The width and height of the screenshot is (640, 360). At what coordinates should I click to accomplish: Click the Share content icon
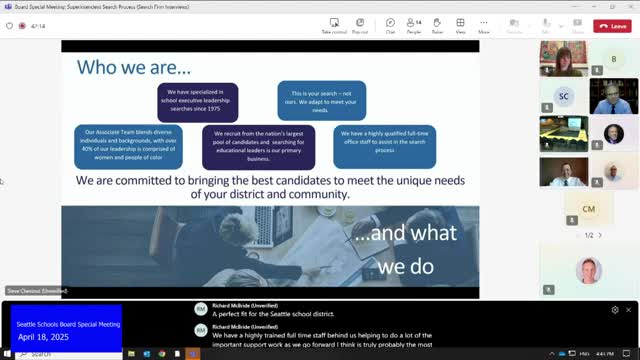pos(578,26)
